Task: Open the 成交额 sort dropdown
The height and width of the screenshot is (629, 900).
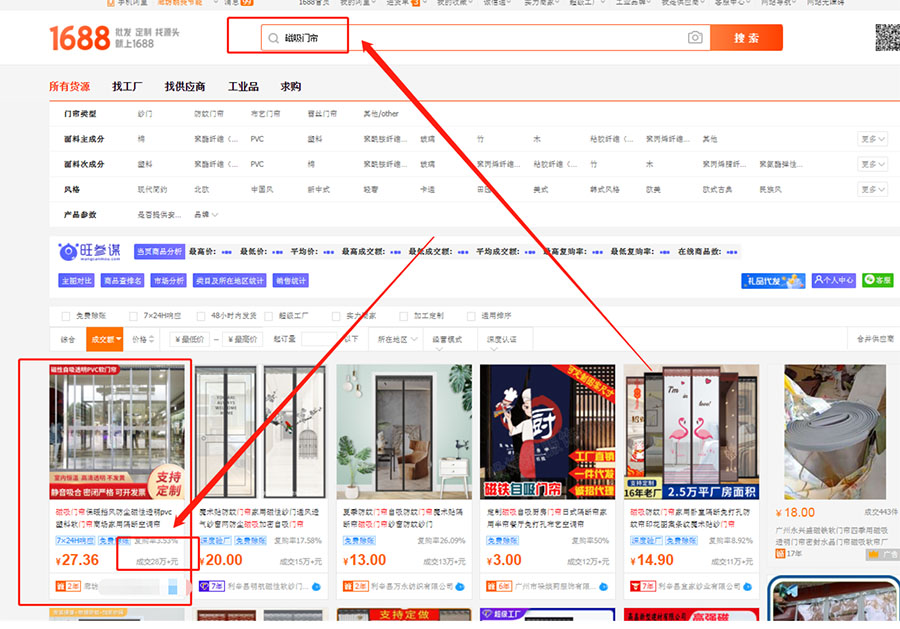Action: (x=104, y=339)
